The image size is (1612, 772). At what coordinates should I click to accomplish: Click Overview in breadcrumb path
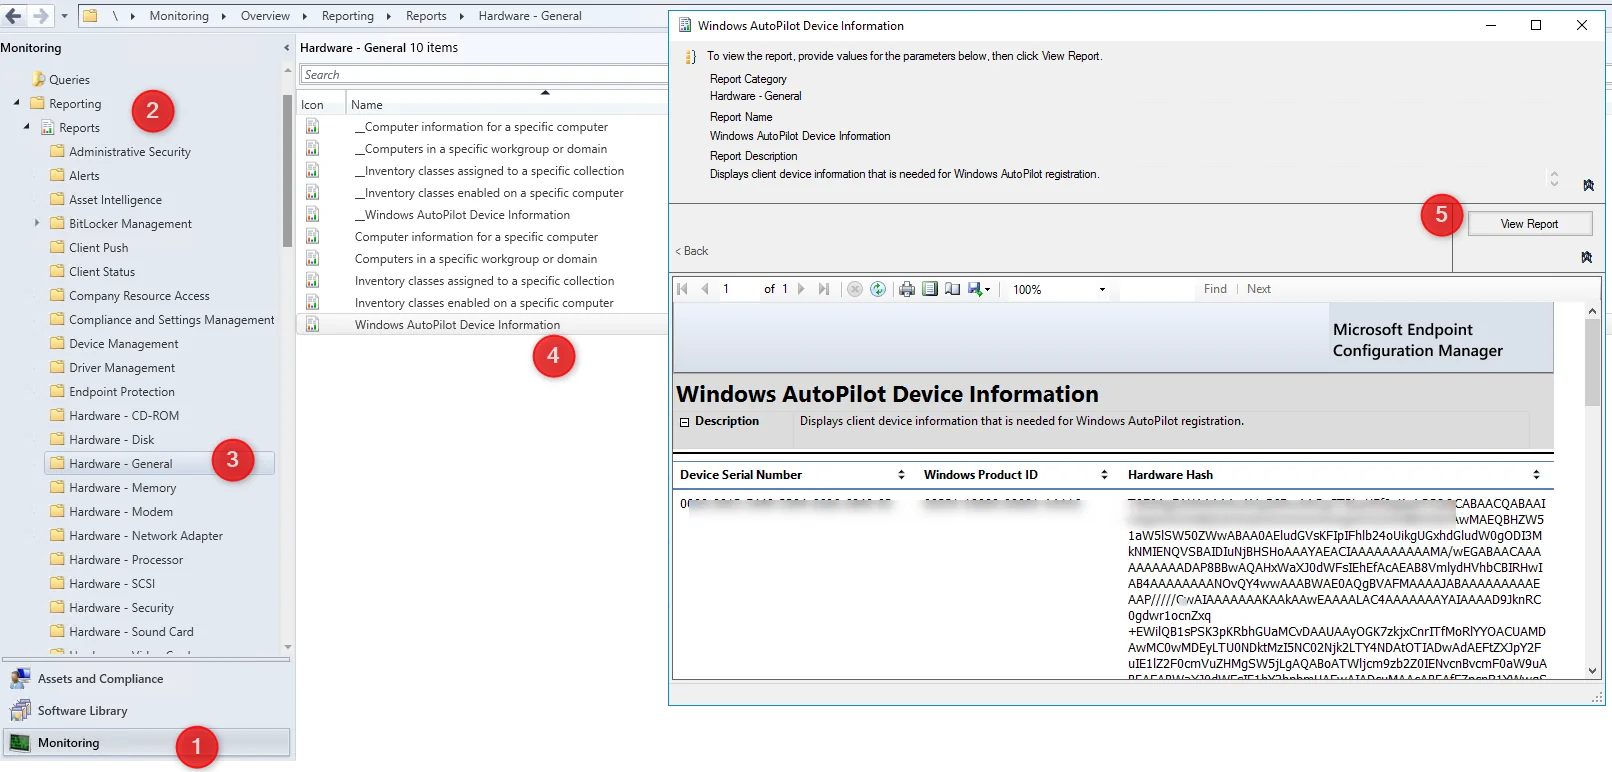(x=265, y=16)
